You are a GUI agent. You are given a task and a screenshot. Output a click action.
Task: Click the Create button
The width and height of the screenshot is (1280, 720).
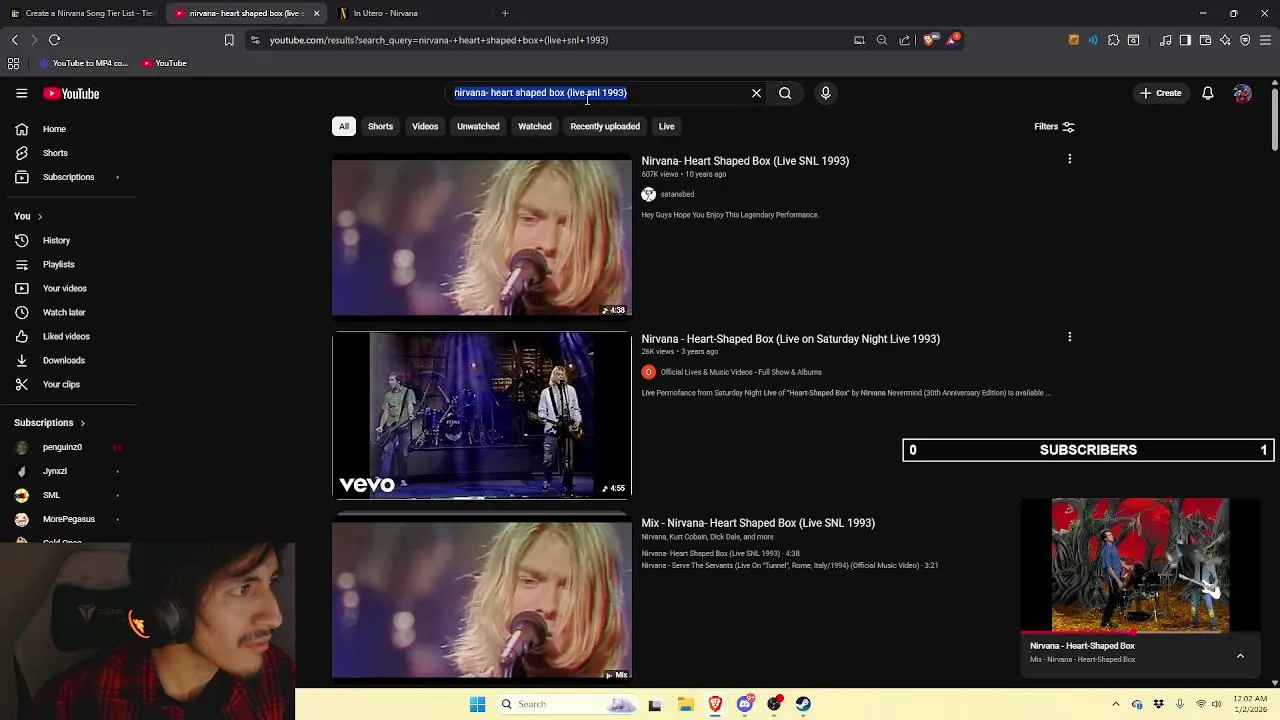tap(1160, 93)
